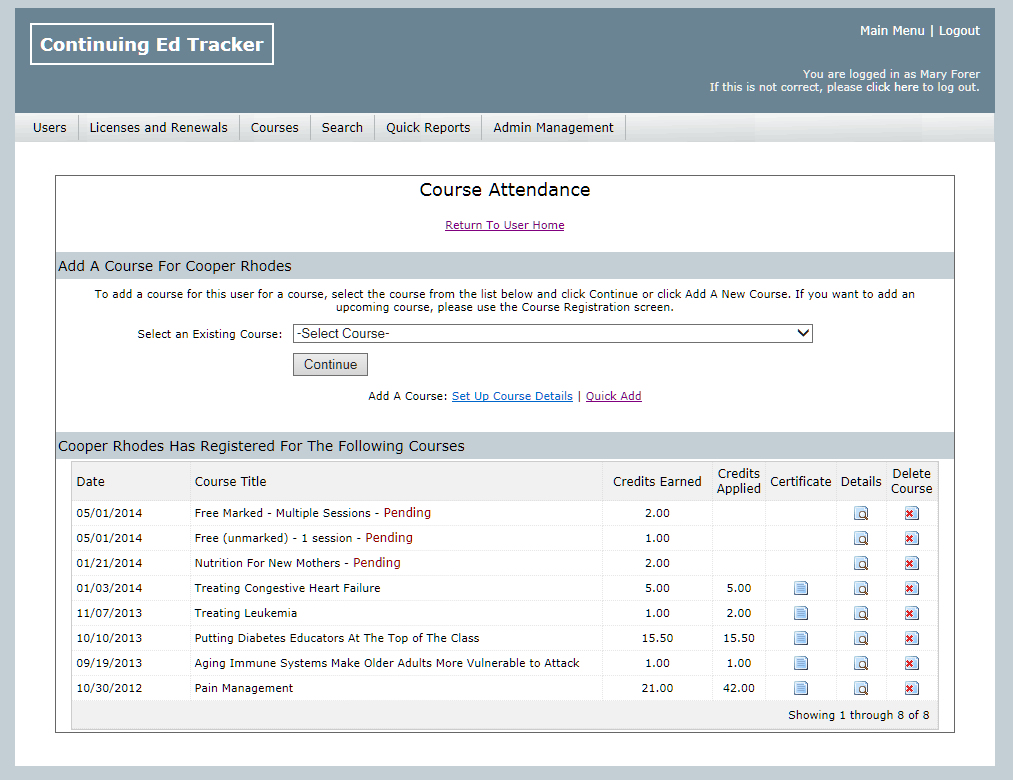
Task: Delete the Free (unmarked) - 1 session course
Action: tap(911, 538)
